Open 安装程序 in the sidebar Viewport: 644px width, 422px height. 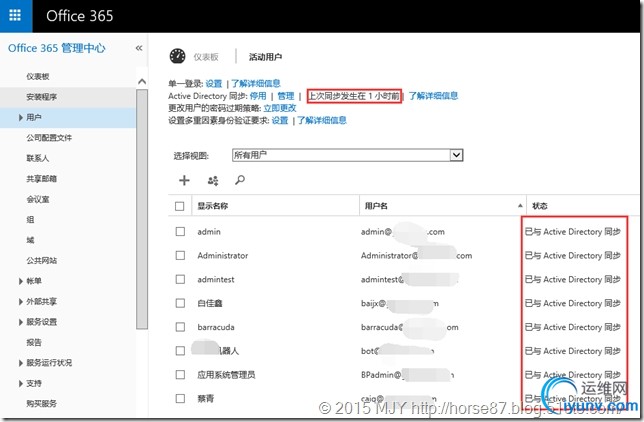pos(41,97)
